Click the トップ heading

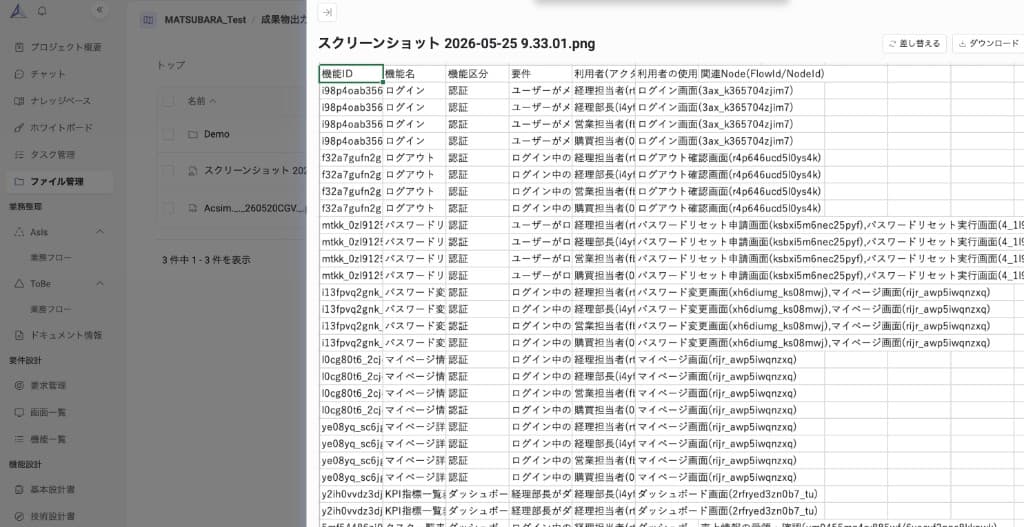click(171, 65)
